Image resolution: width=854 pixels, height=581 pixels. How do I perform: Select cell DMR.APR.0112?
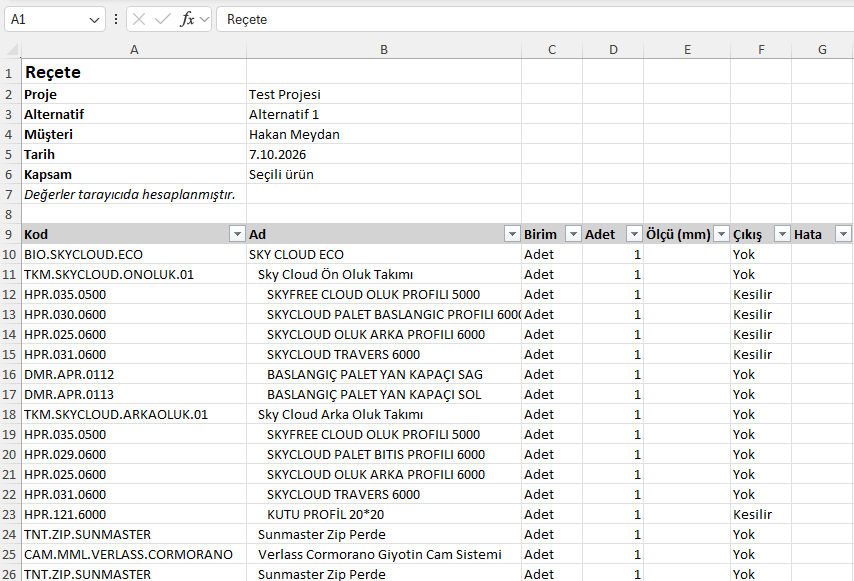click(x=134, y=375)
